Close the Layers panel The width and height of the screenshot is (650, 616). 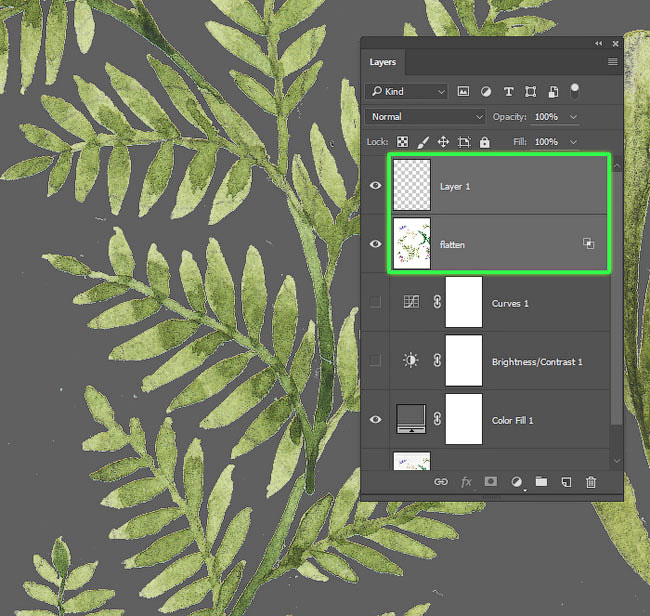[616, 44]
